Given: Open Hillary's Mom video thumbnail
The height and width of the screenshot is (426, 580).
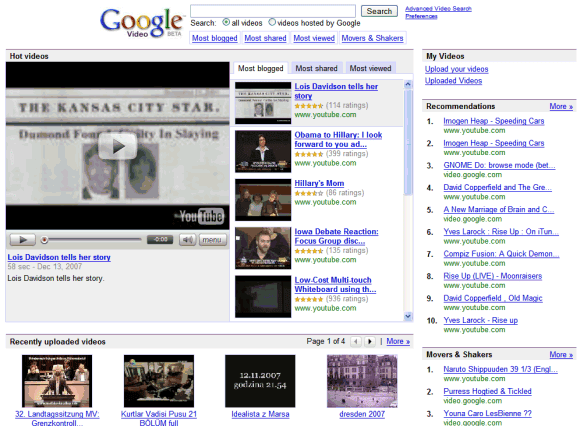Looking at the screenshot, I should [x=263, y=200].
